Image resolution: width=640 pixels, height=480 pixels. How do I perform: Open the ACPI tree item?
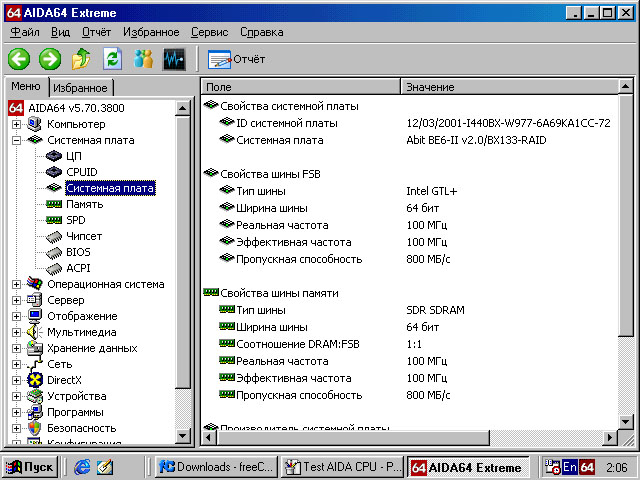tap(78, 268)
